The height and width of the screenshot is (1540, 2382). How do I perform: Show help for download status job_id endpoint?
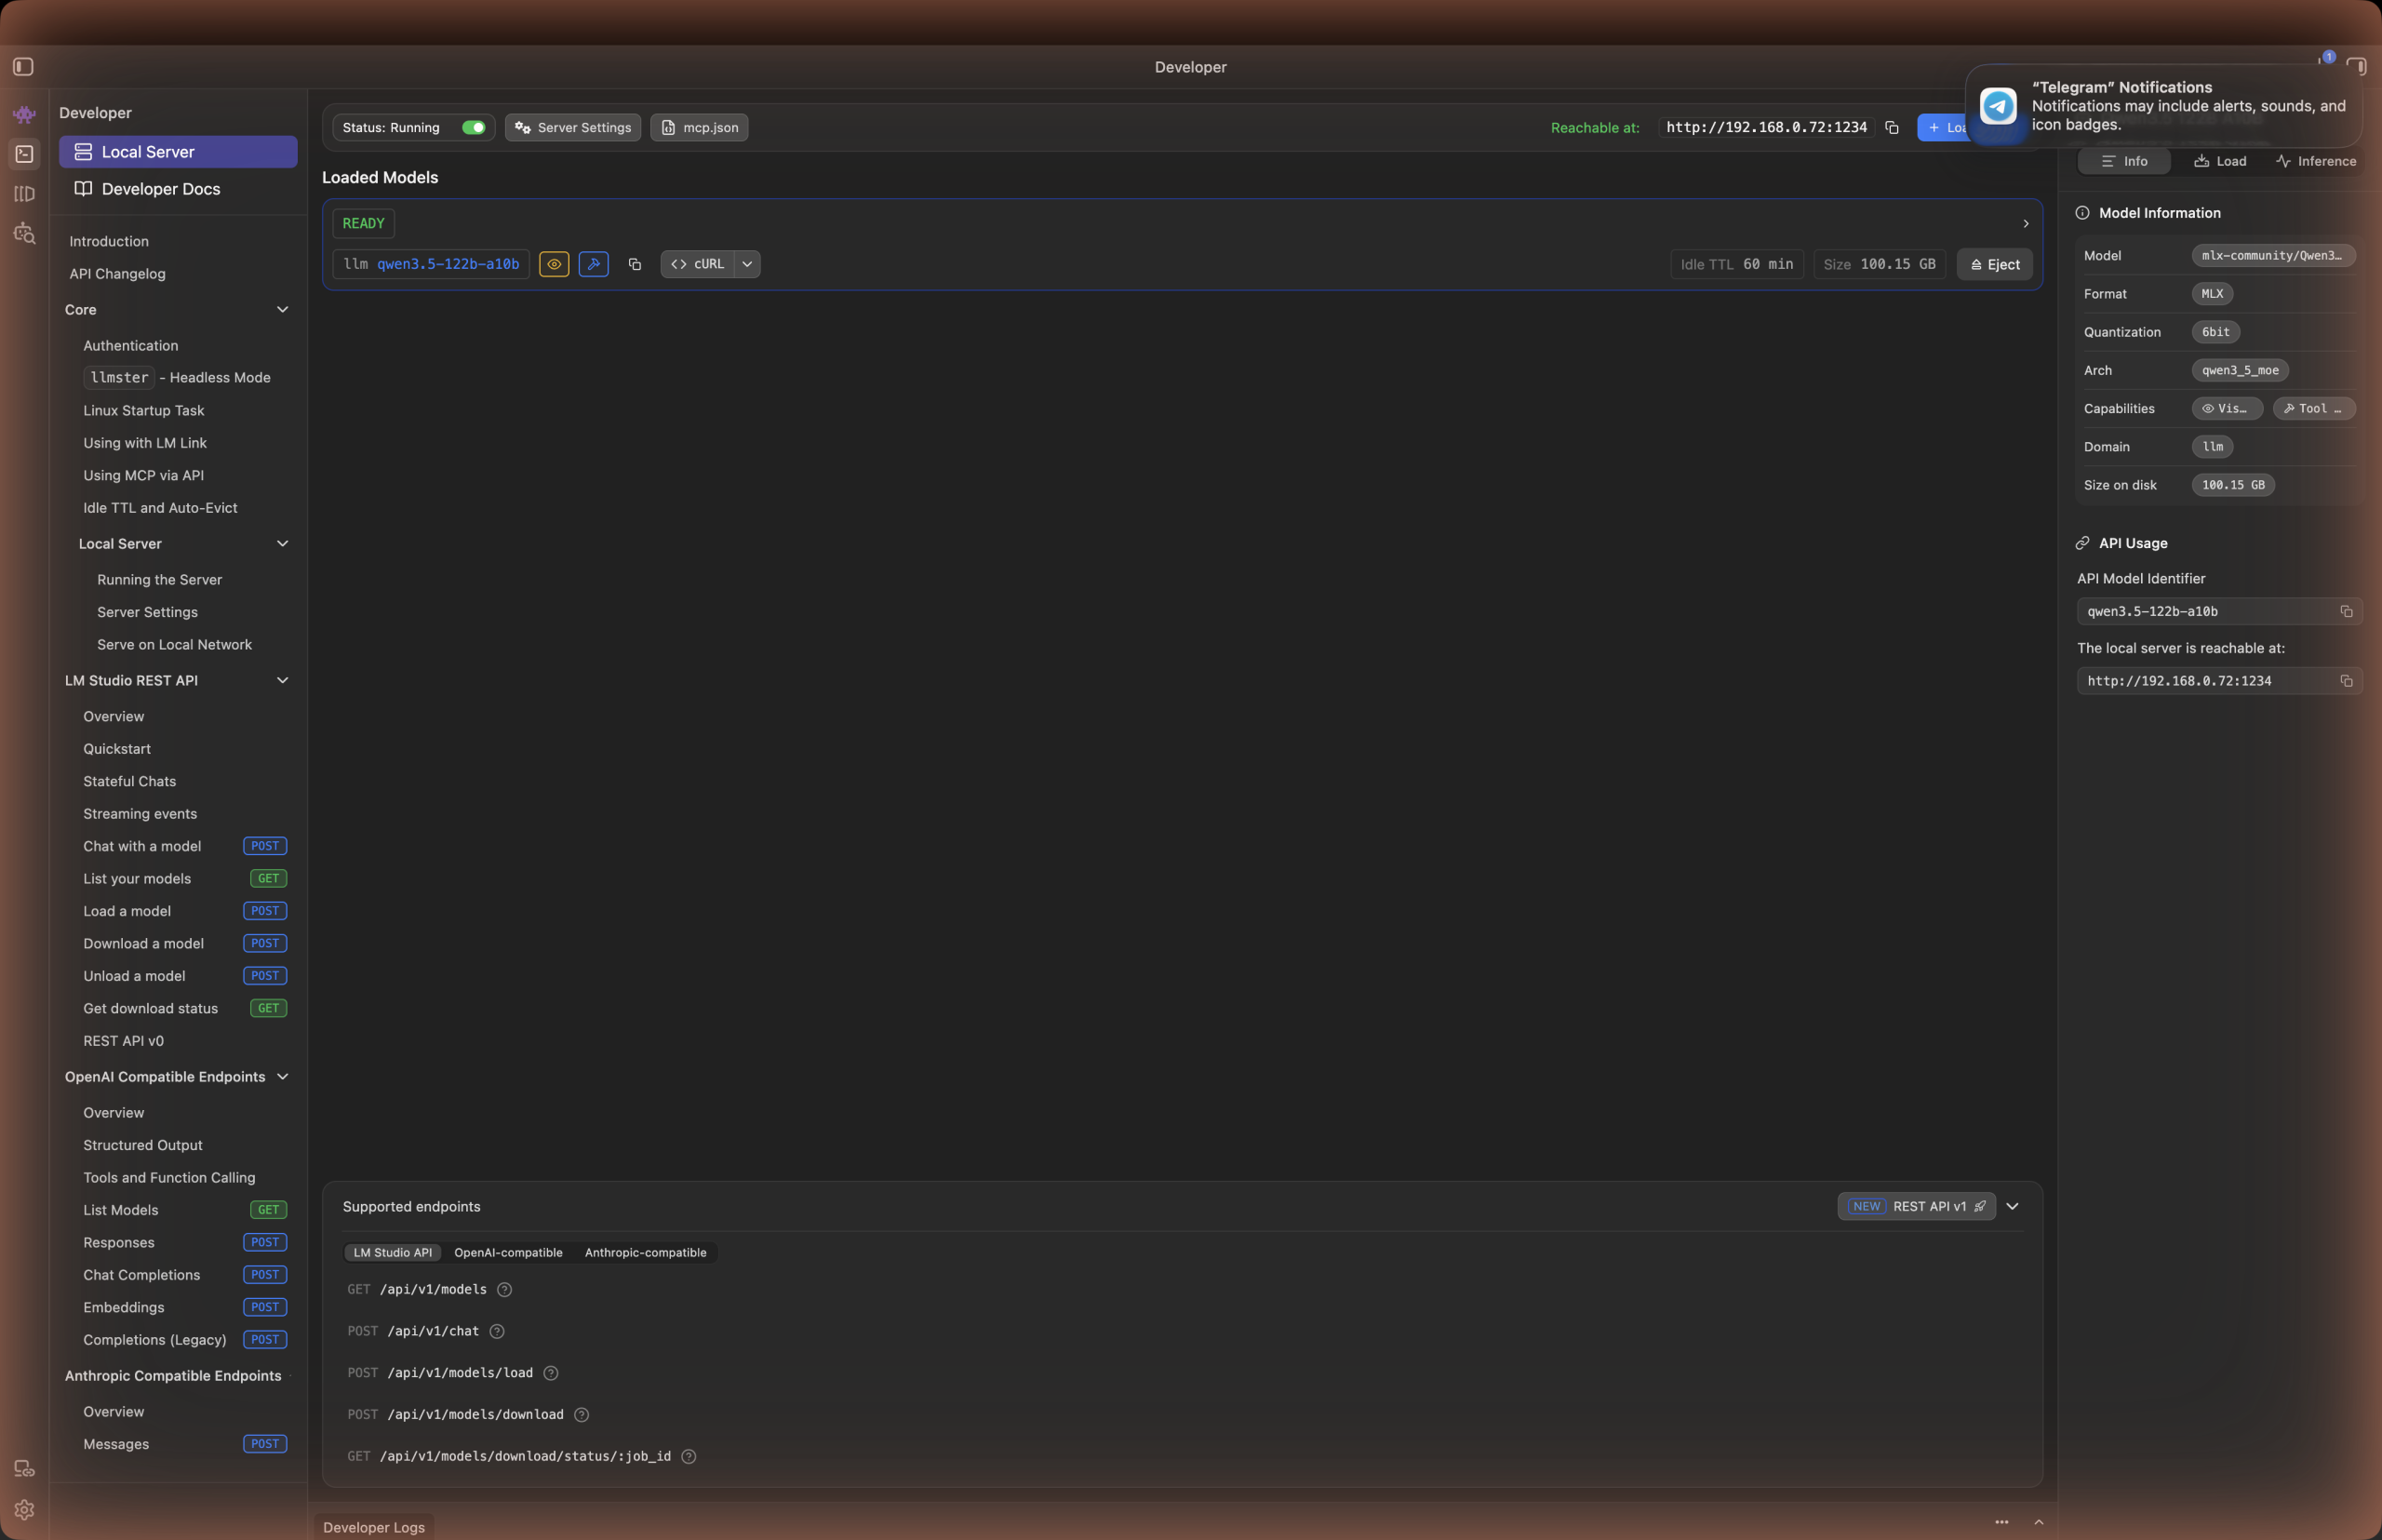(689, 1457)
